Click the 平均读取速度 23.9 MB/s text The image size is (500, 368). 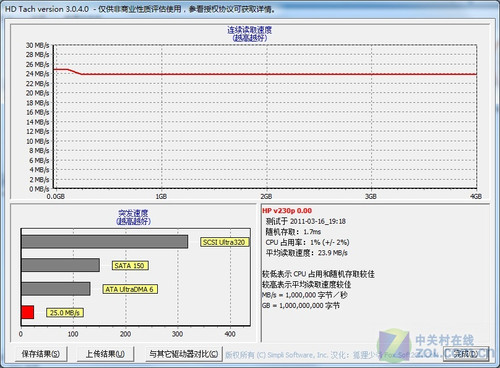[306, 253]
